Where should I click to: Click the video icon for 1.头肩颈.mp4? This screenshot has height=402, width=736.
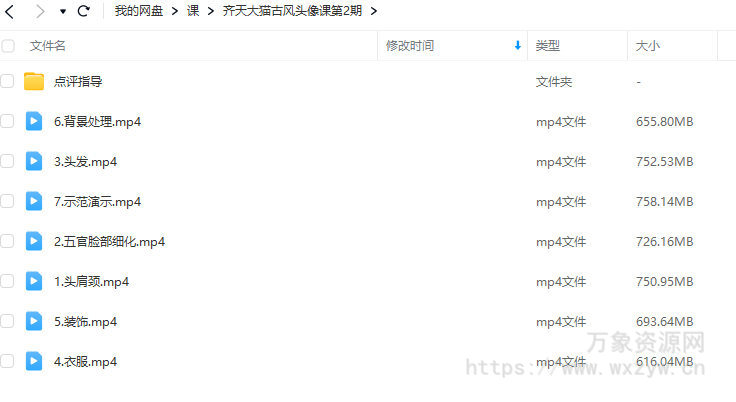coord(34,281)
